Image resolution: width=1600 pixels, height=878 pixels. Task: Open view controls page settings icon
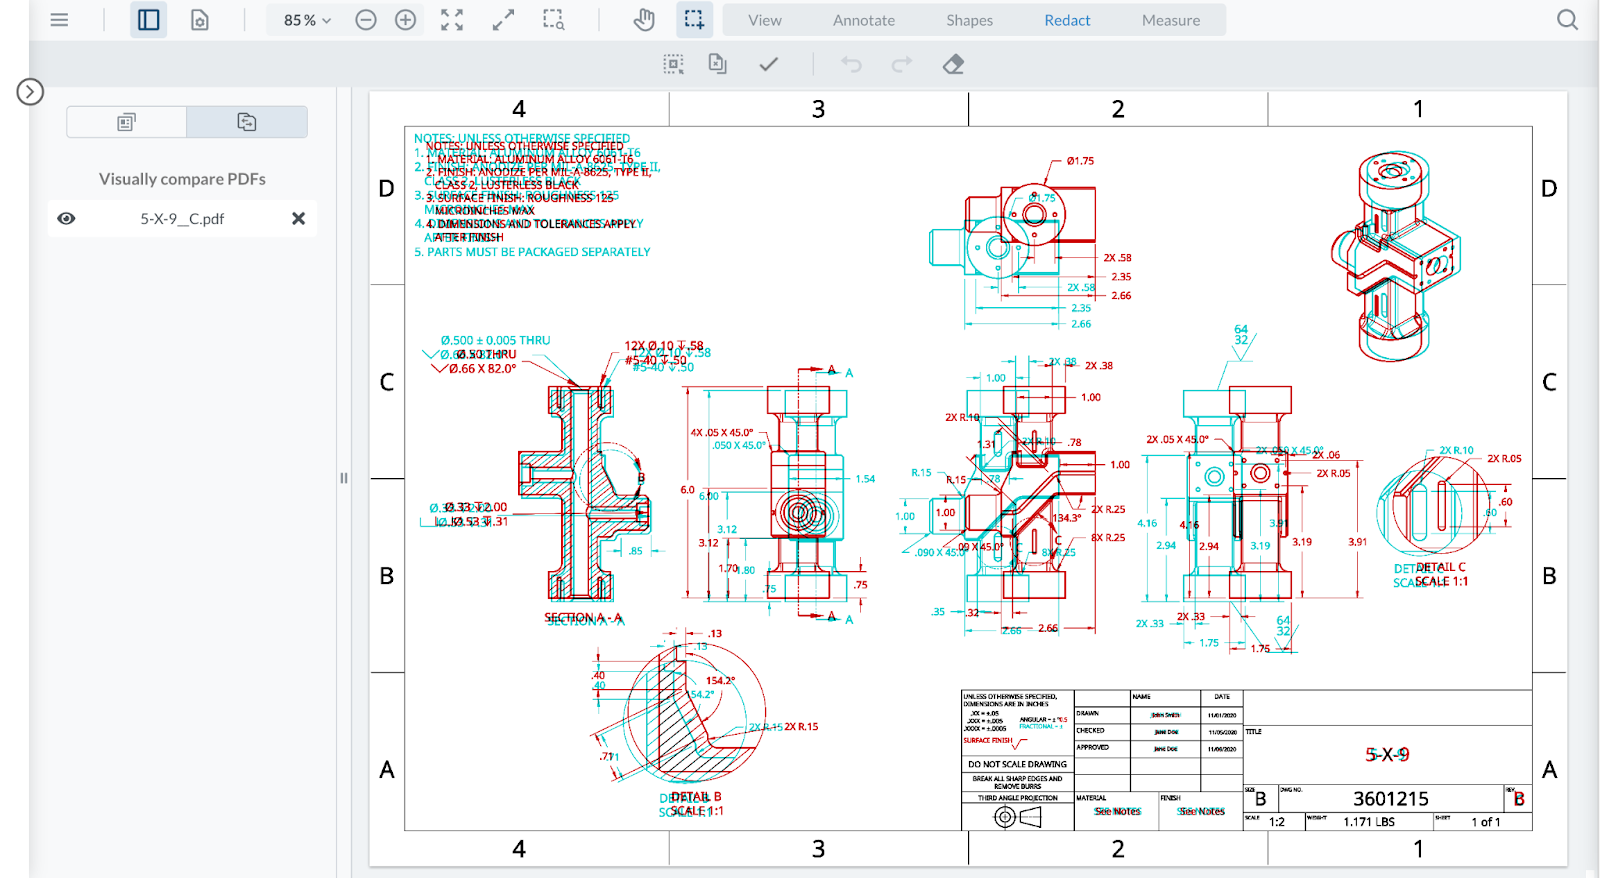click(x=200, y=20)
